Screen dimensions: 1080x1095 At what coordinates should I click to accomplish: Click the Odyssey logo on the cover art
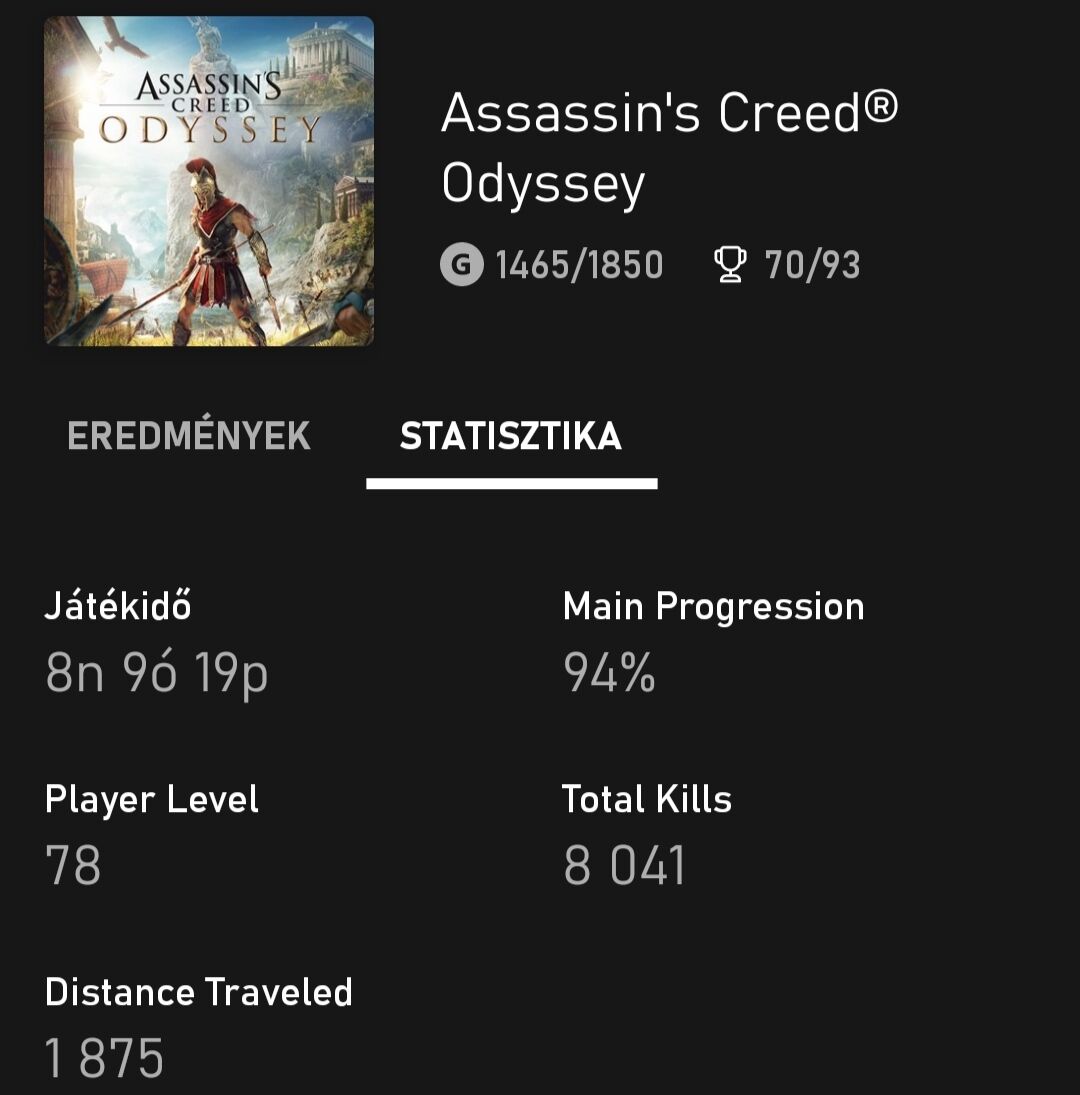(x=209, y=110)
